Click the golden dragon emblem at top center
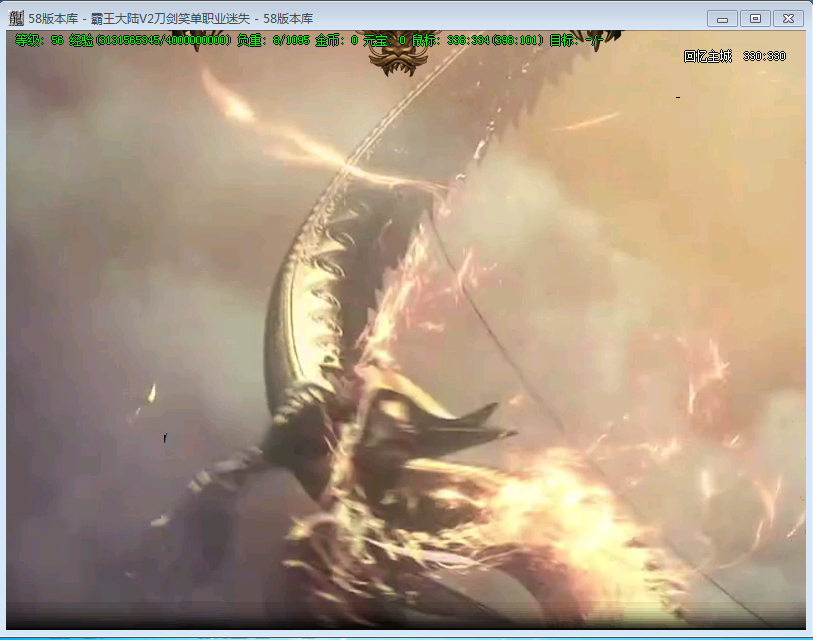 [398, 53]
